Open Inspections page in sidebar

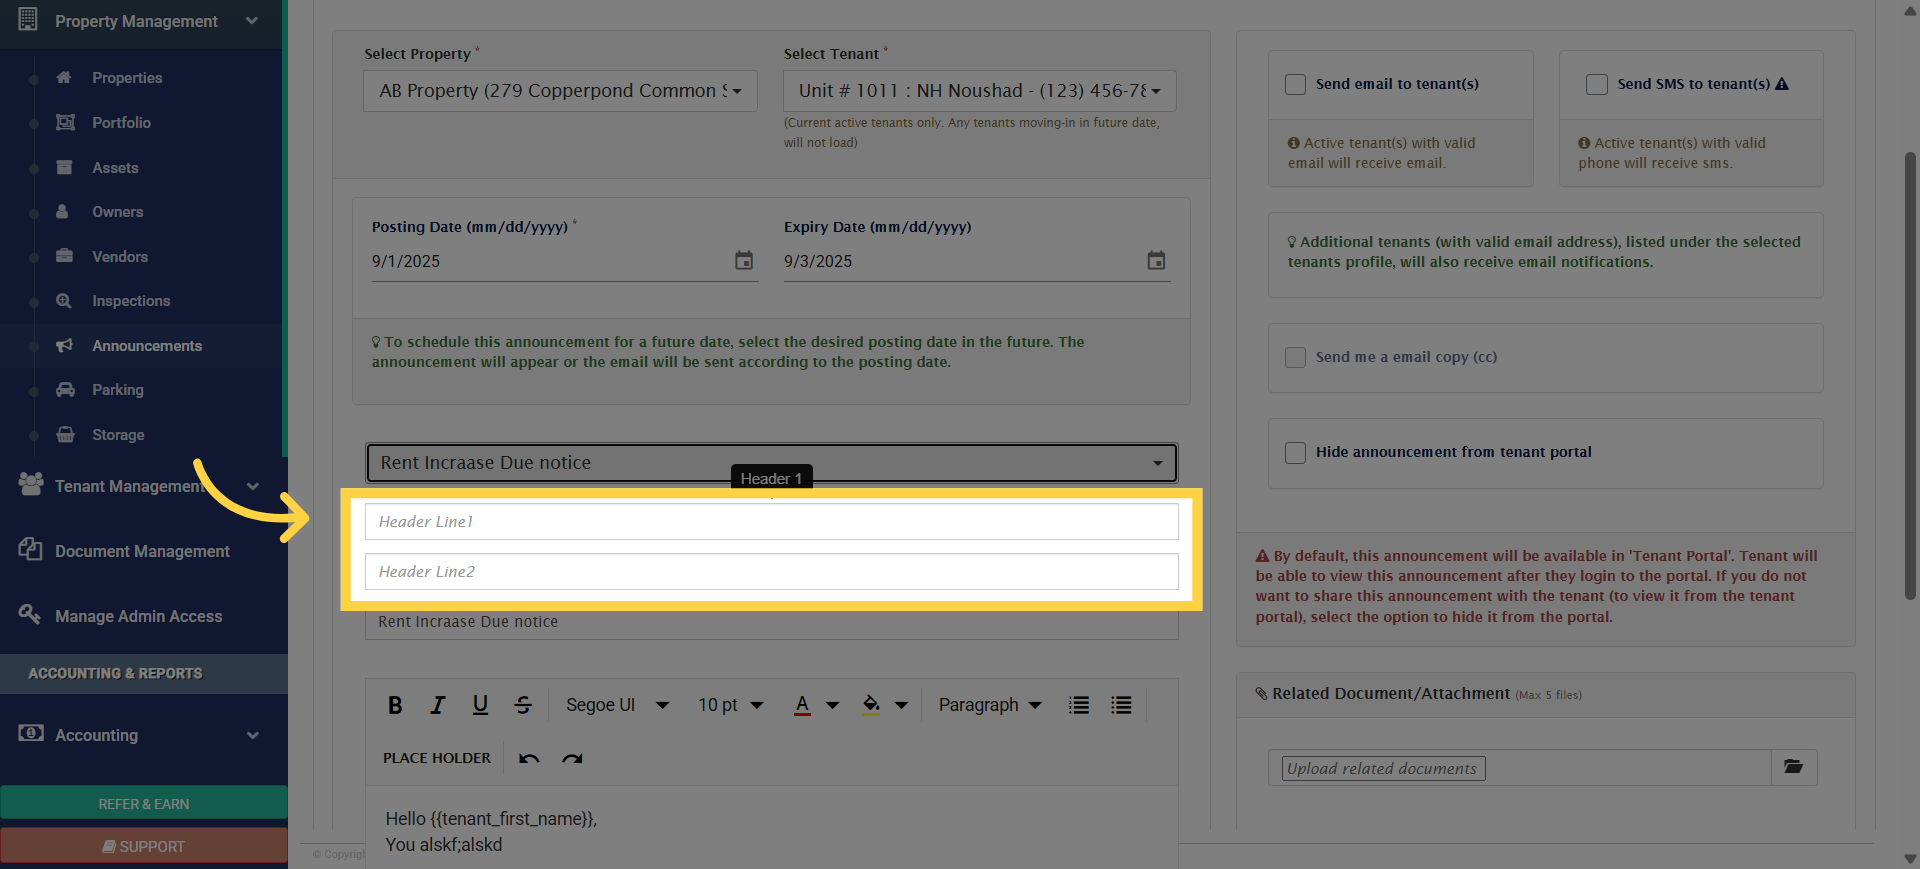(x=131, y=301)
